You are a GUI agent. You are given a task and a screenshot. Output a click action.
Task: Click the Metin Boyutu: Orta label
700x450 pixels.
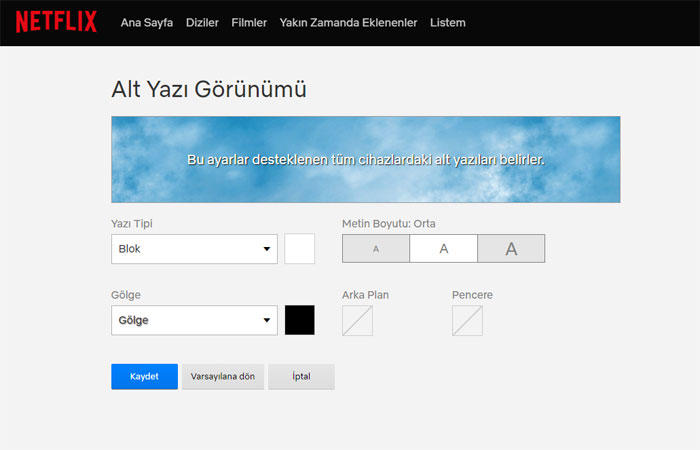pyautogui.click(x=389, y=224)
